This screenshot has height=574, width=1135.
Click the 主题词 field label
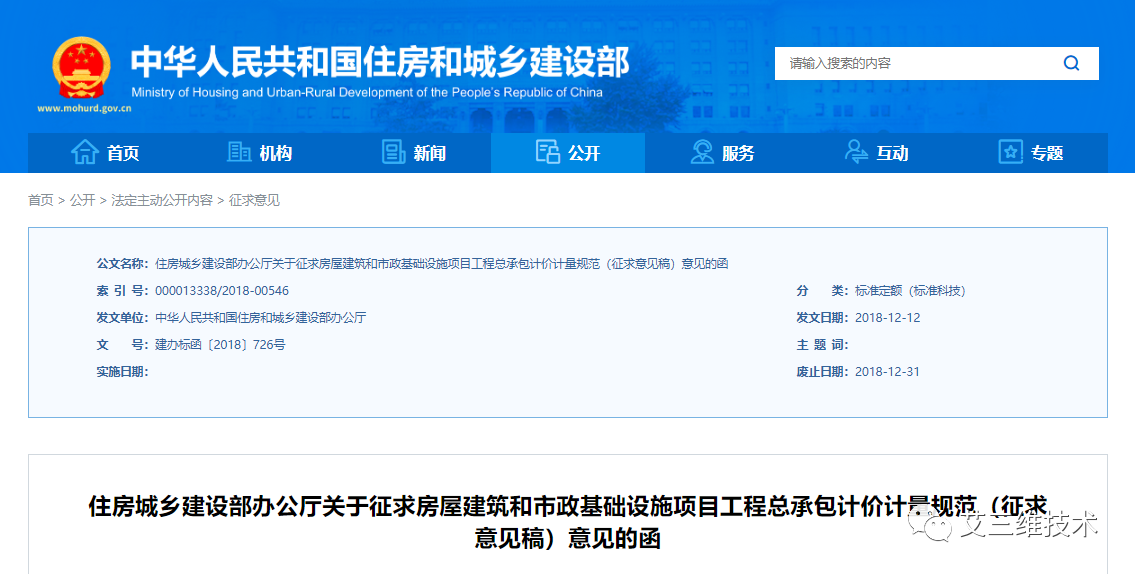(822, 345)
